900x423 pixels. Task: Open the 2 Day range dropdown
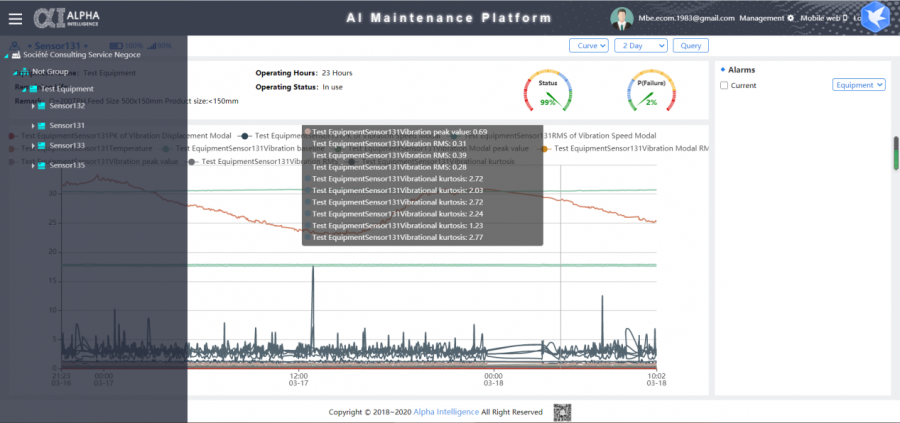(640, 45)
